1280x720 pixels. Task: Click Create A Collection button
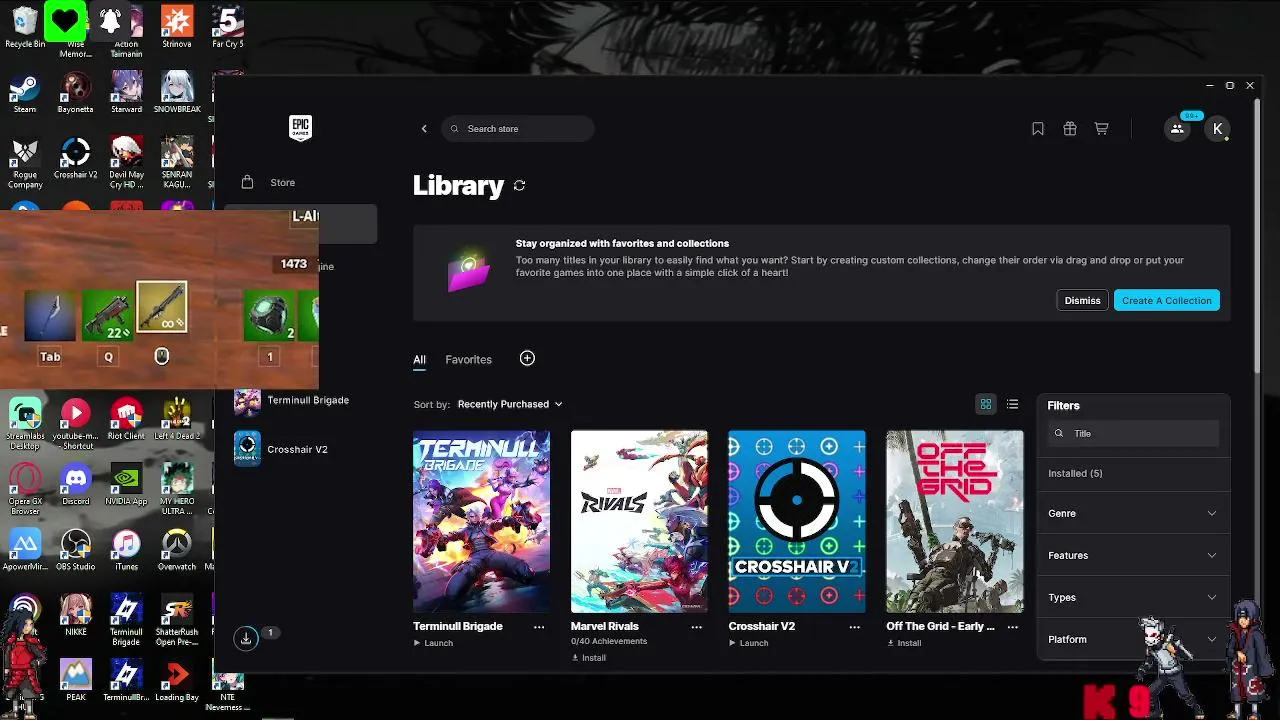point(1166,300)
